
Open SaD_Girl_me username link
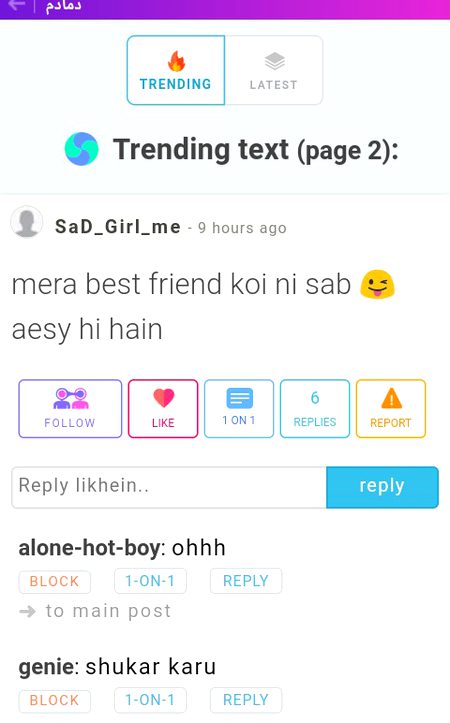coord(118,227)
